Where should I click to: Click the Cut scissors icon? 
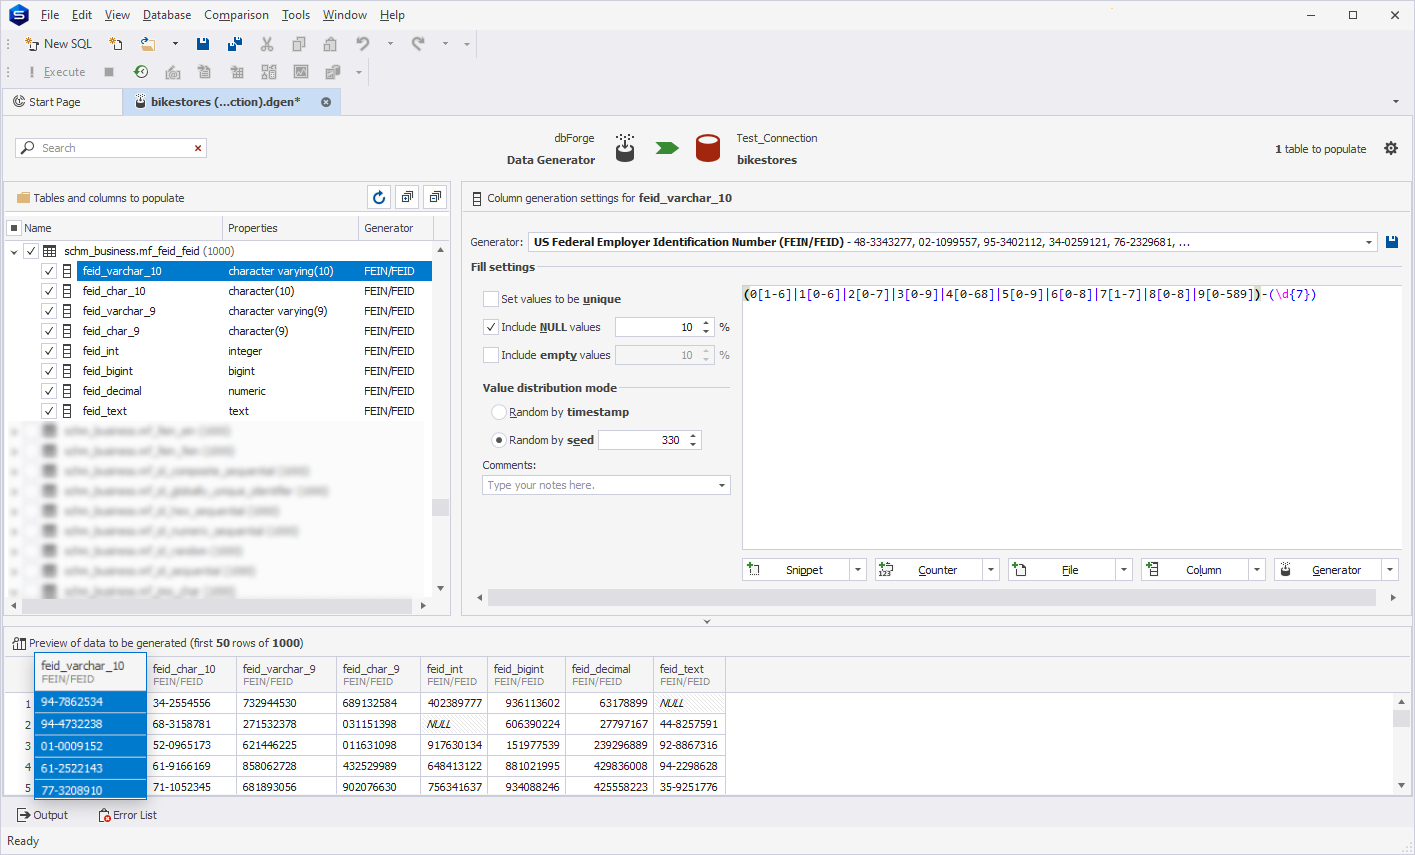tap(267, 44)
